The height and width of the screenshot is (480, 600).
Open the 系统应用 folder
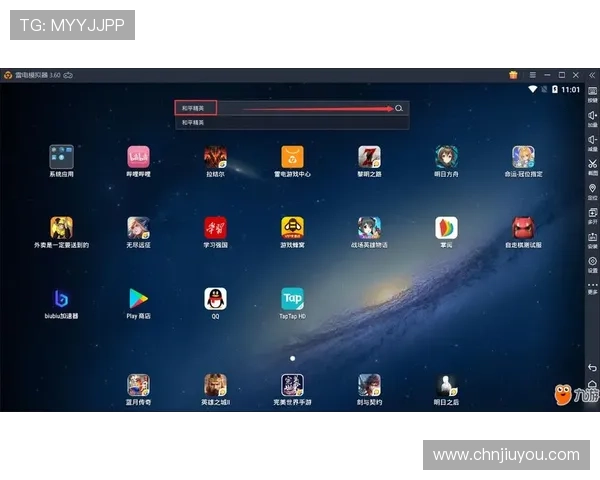pos(61,157)
